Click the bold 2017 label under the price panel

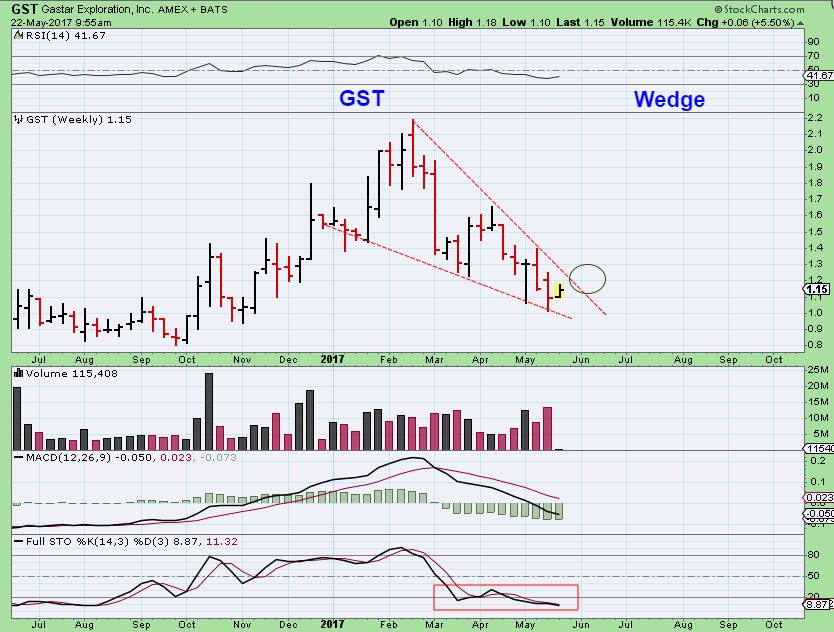tap(332, 359)
